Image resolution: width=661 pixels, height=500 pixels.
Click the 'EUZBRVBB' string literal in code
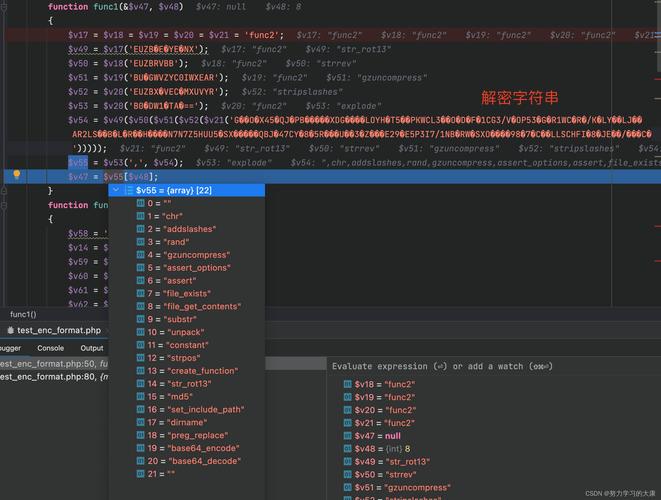pos(153,63)
